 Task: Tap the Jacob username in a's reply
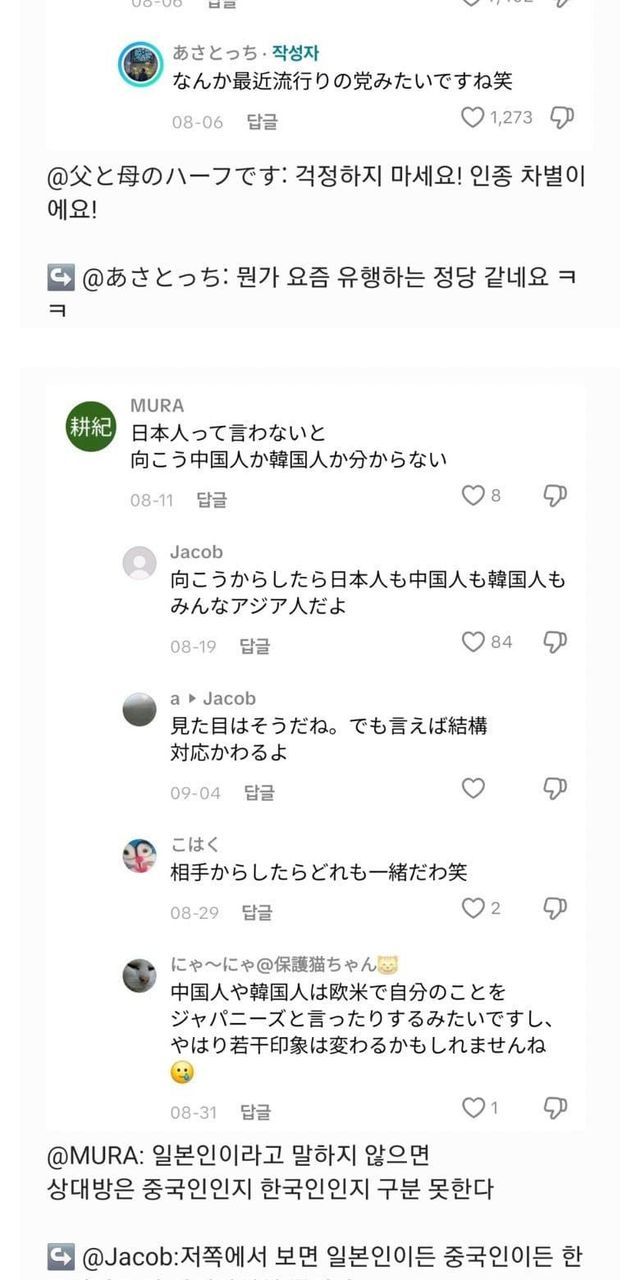point(229,698)
